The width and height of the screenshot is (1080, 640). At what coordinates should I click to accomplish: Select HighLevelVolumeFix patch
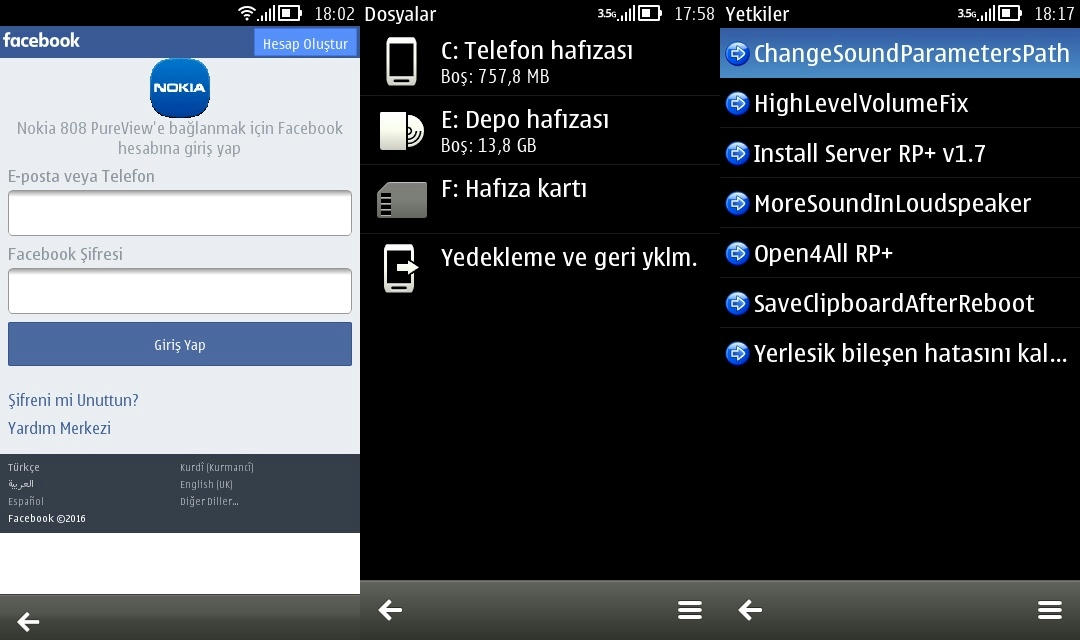click(900, 103)
